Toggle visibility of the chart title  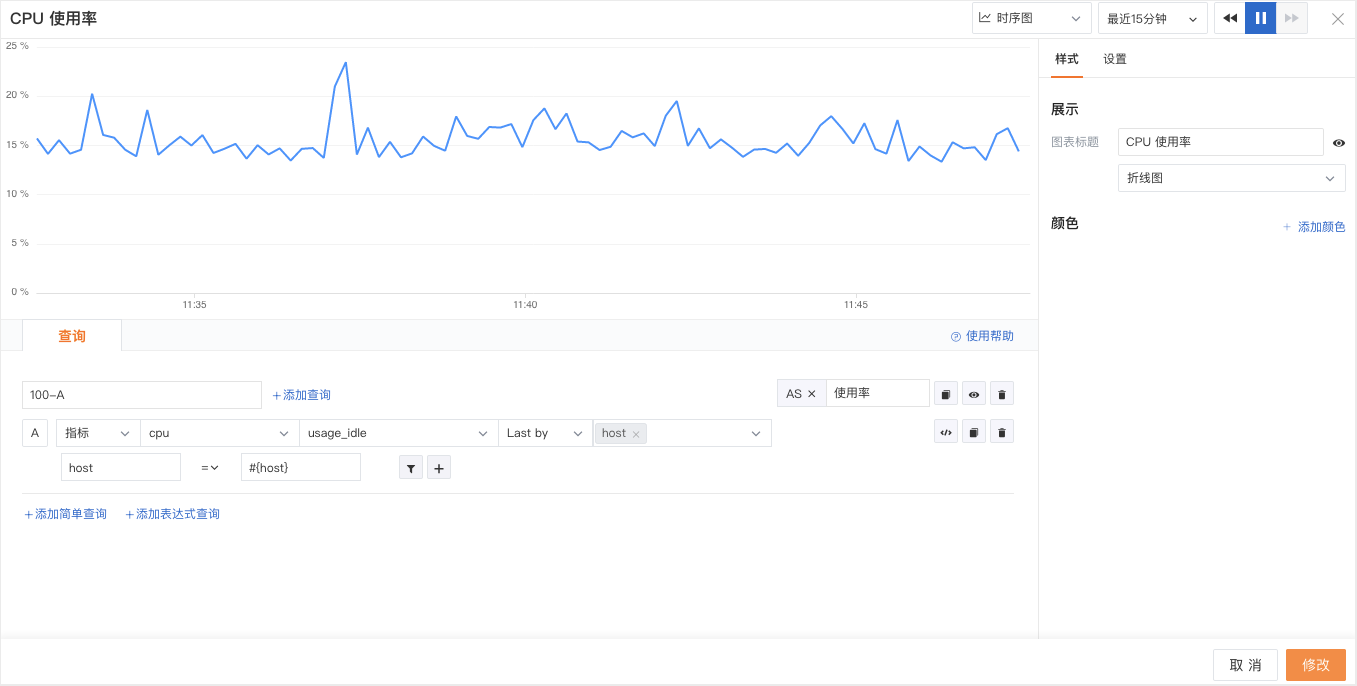pyautogui.click(x=1339, y=143)
